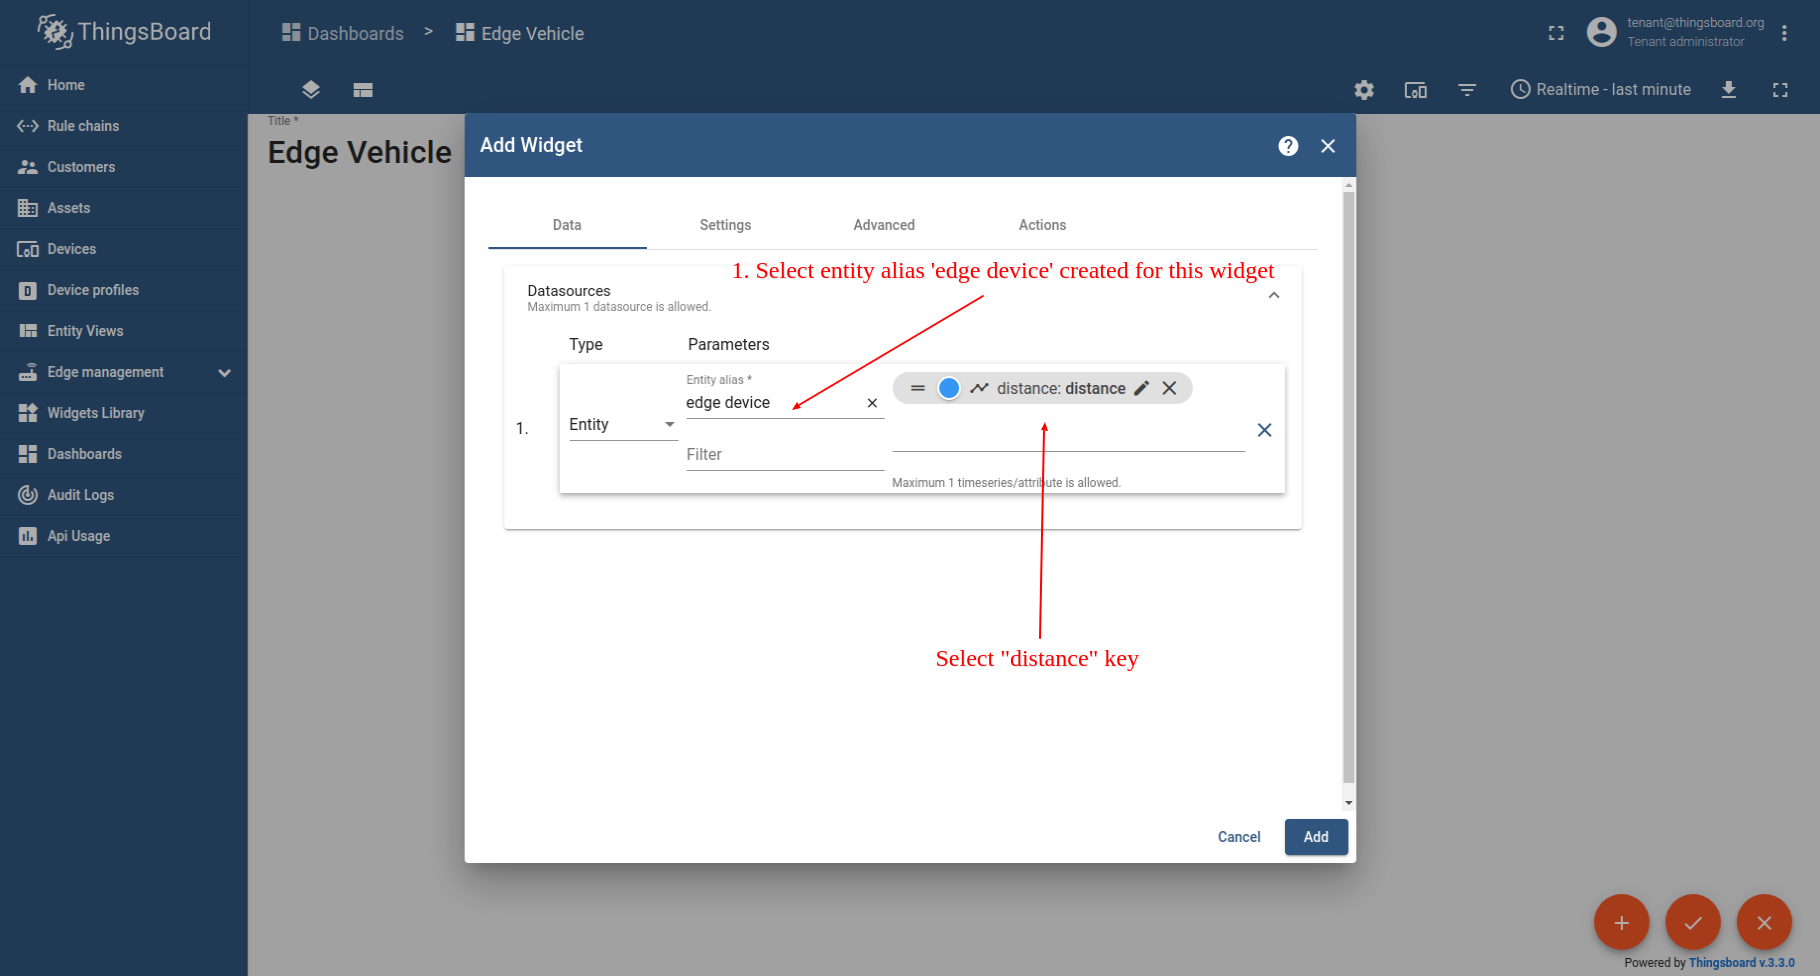Open dashboard settings gear

click(x=1364, y=90)
